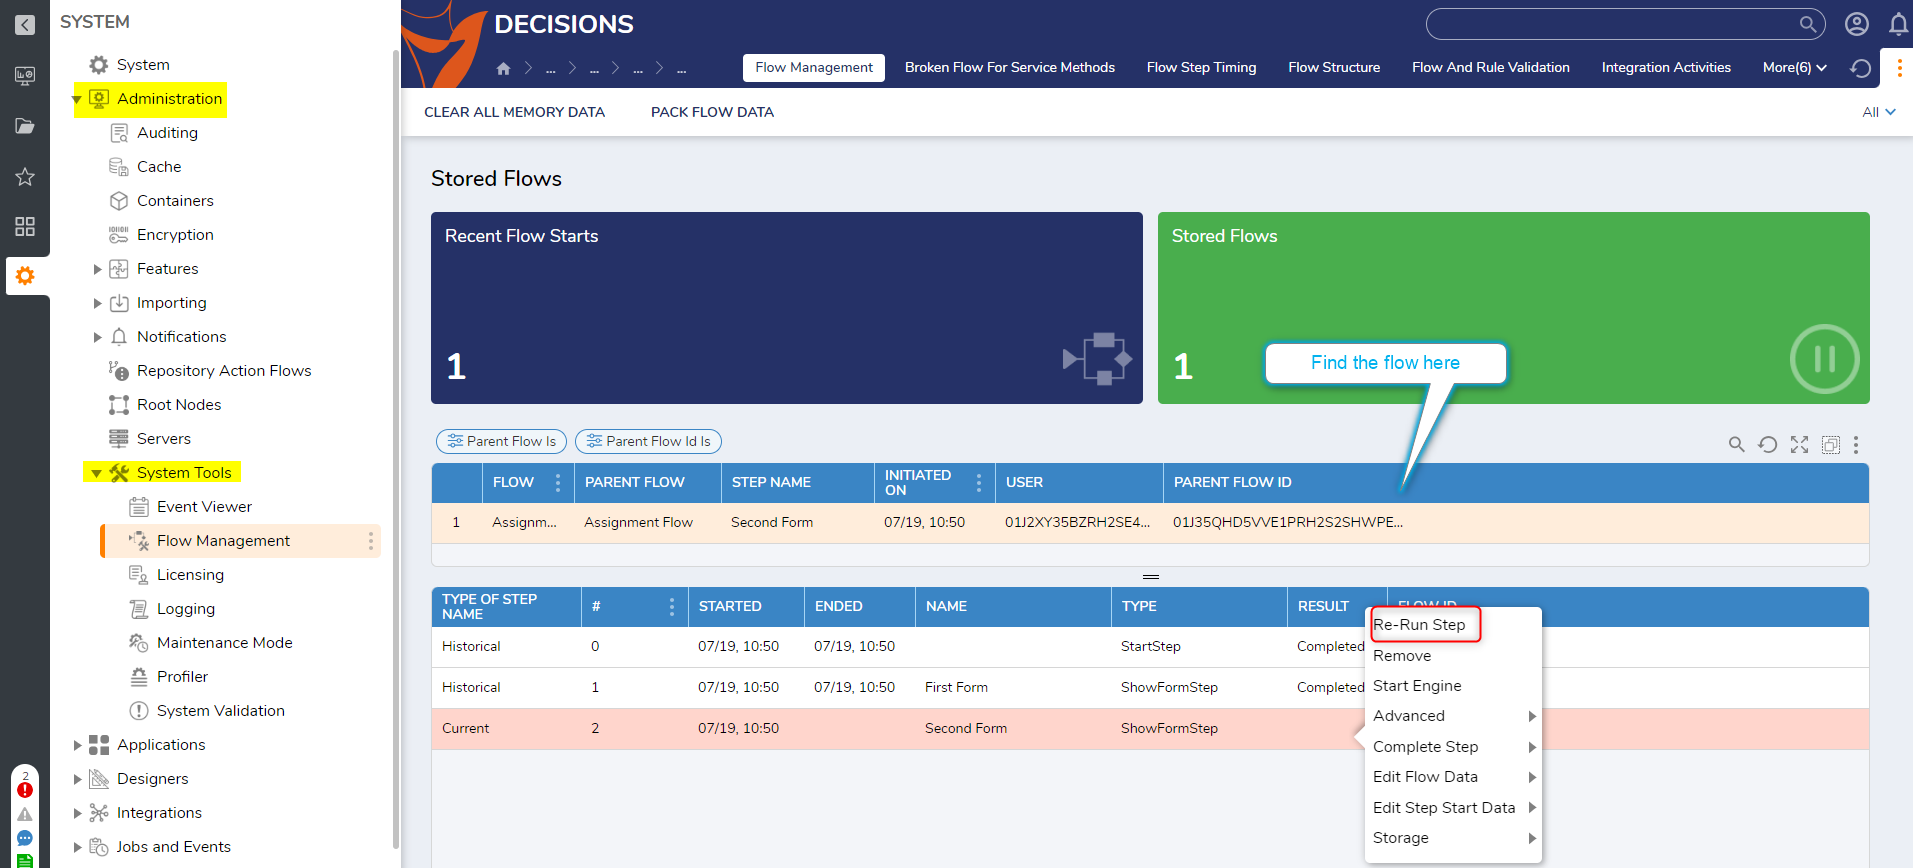Image resolution: width=1913 pixels, height=868 pixels.
Task: Open Storage submenu in context menu
Action: [x=1453, y=838]
